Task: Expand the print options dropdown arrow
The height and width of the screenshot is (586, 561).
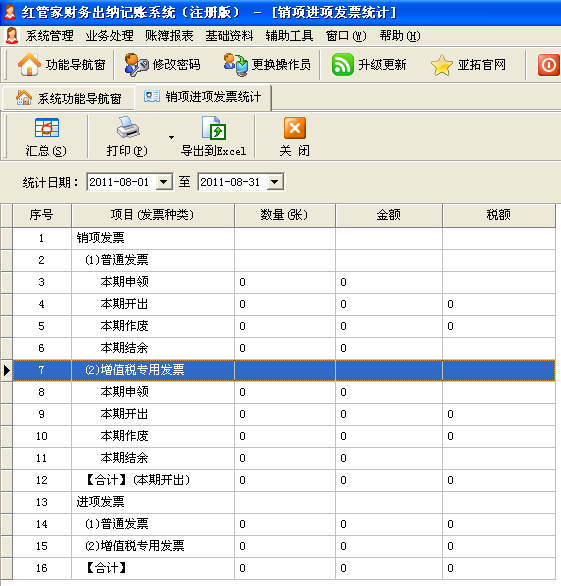Action: coord(171,137)
